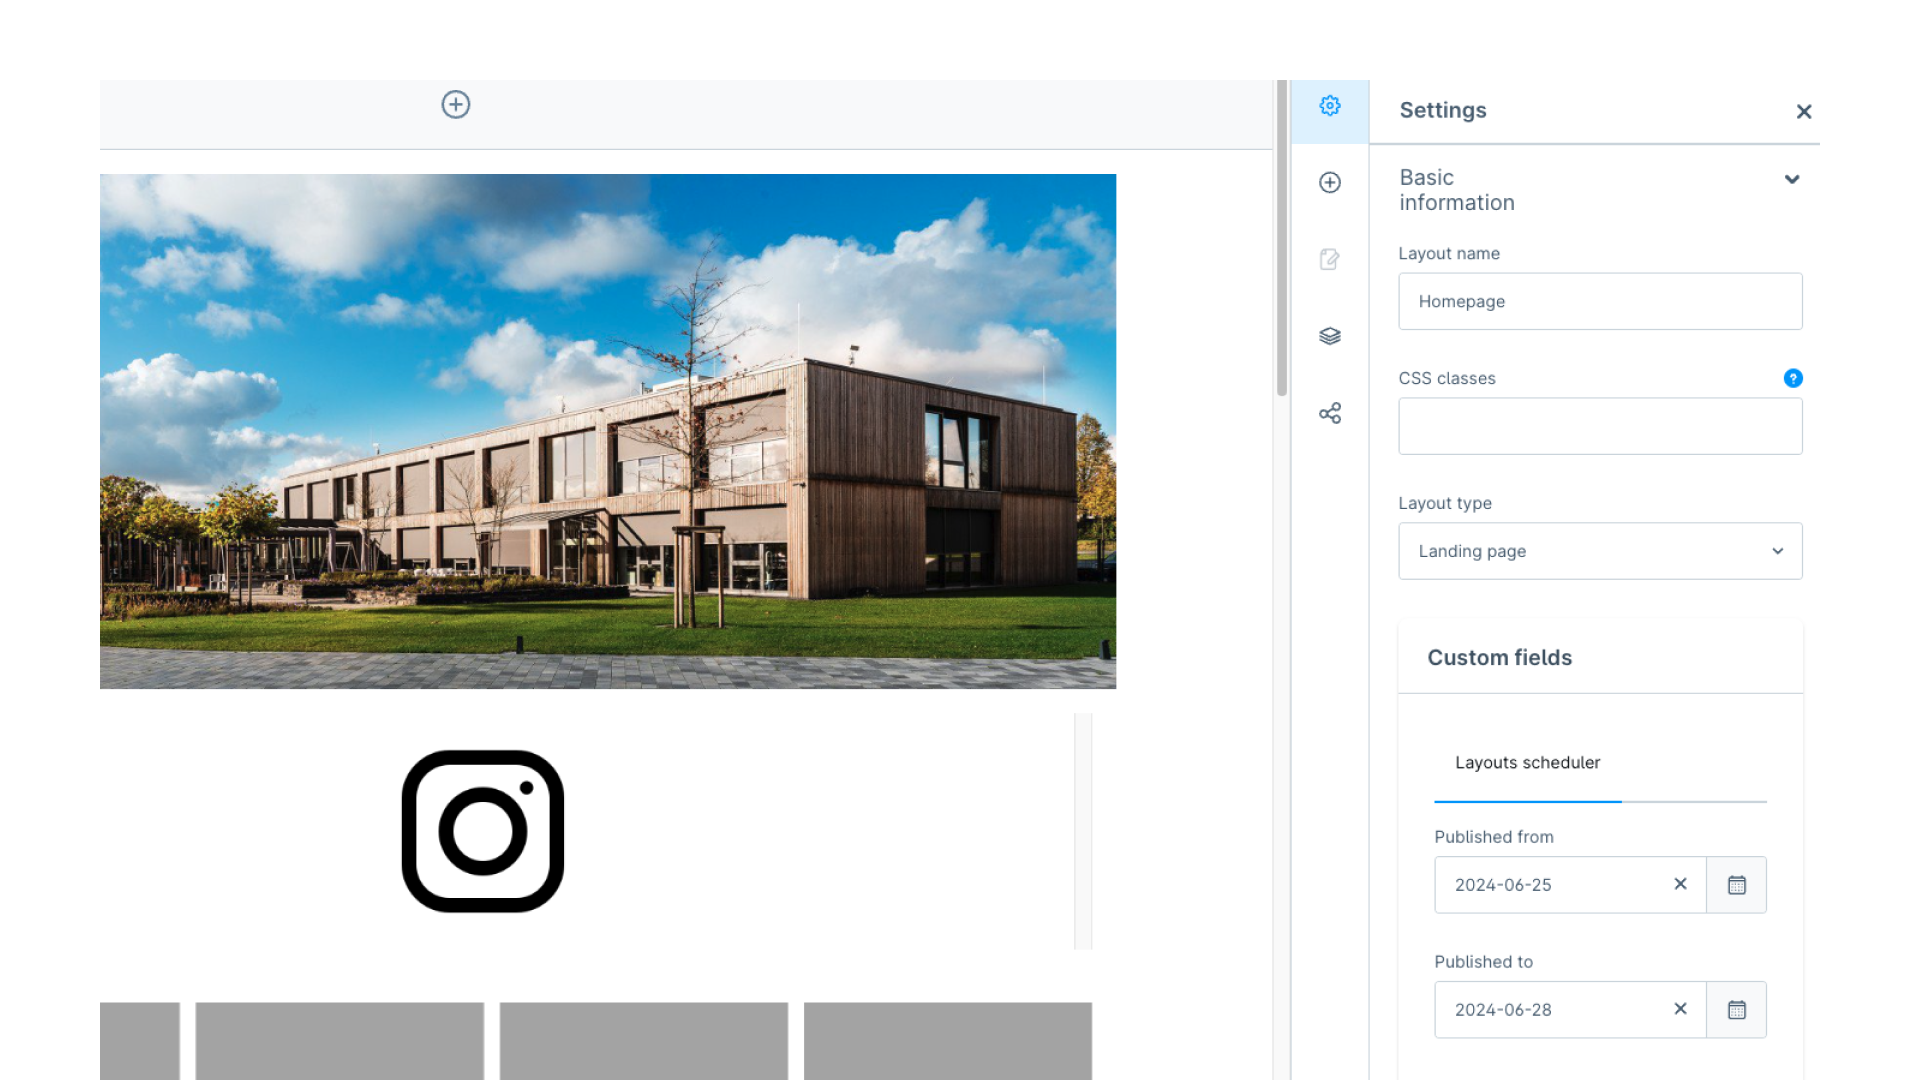This screenshot has height=1080, width=1920.
Task: Click the Layout name label
Action: (x=1449, y=254)
